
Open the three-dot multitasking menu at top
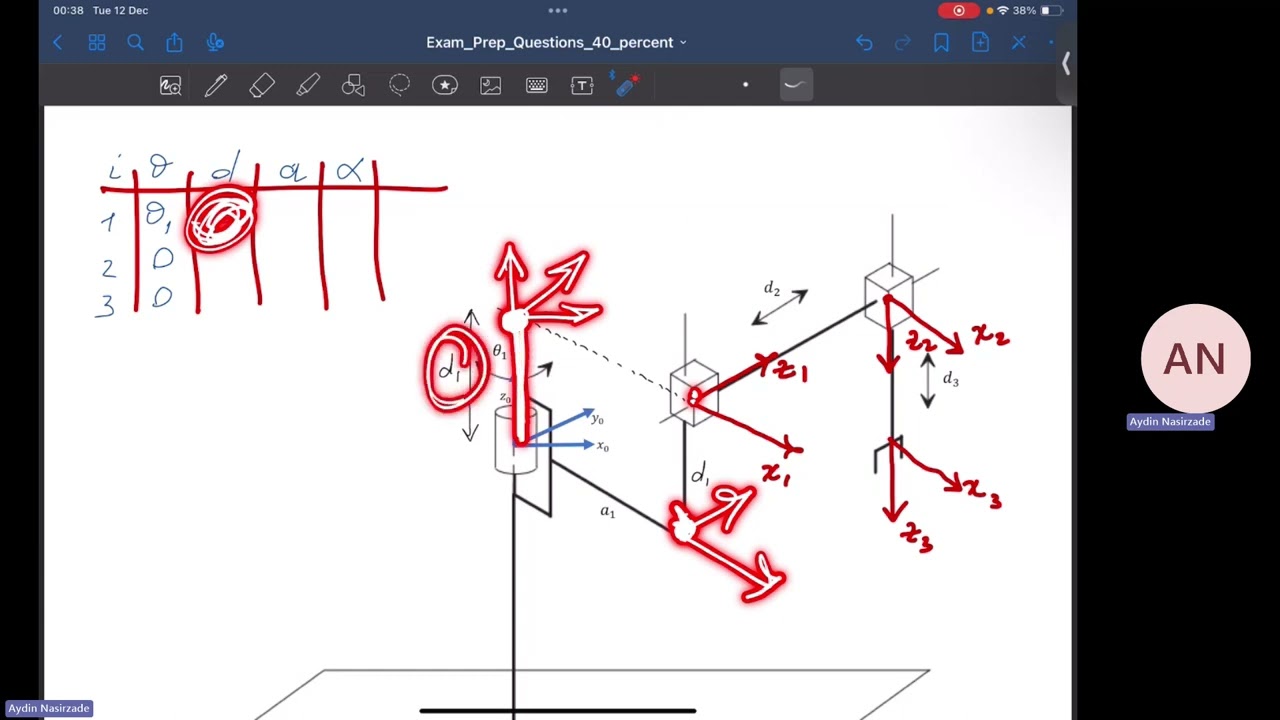click(558, 10)
